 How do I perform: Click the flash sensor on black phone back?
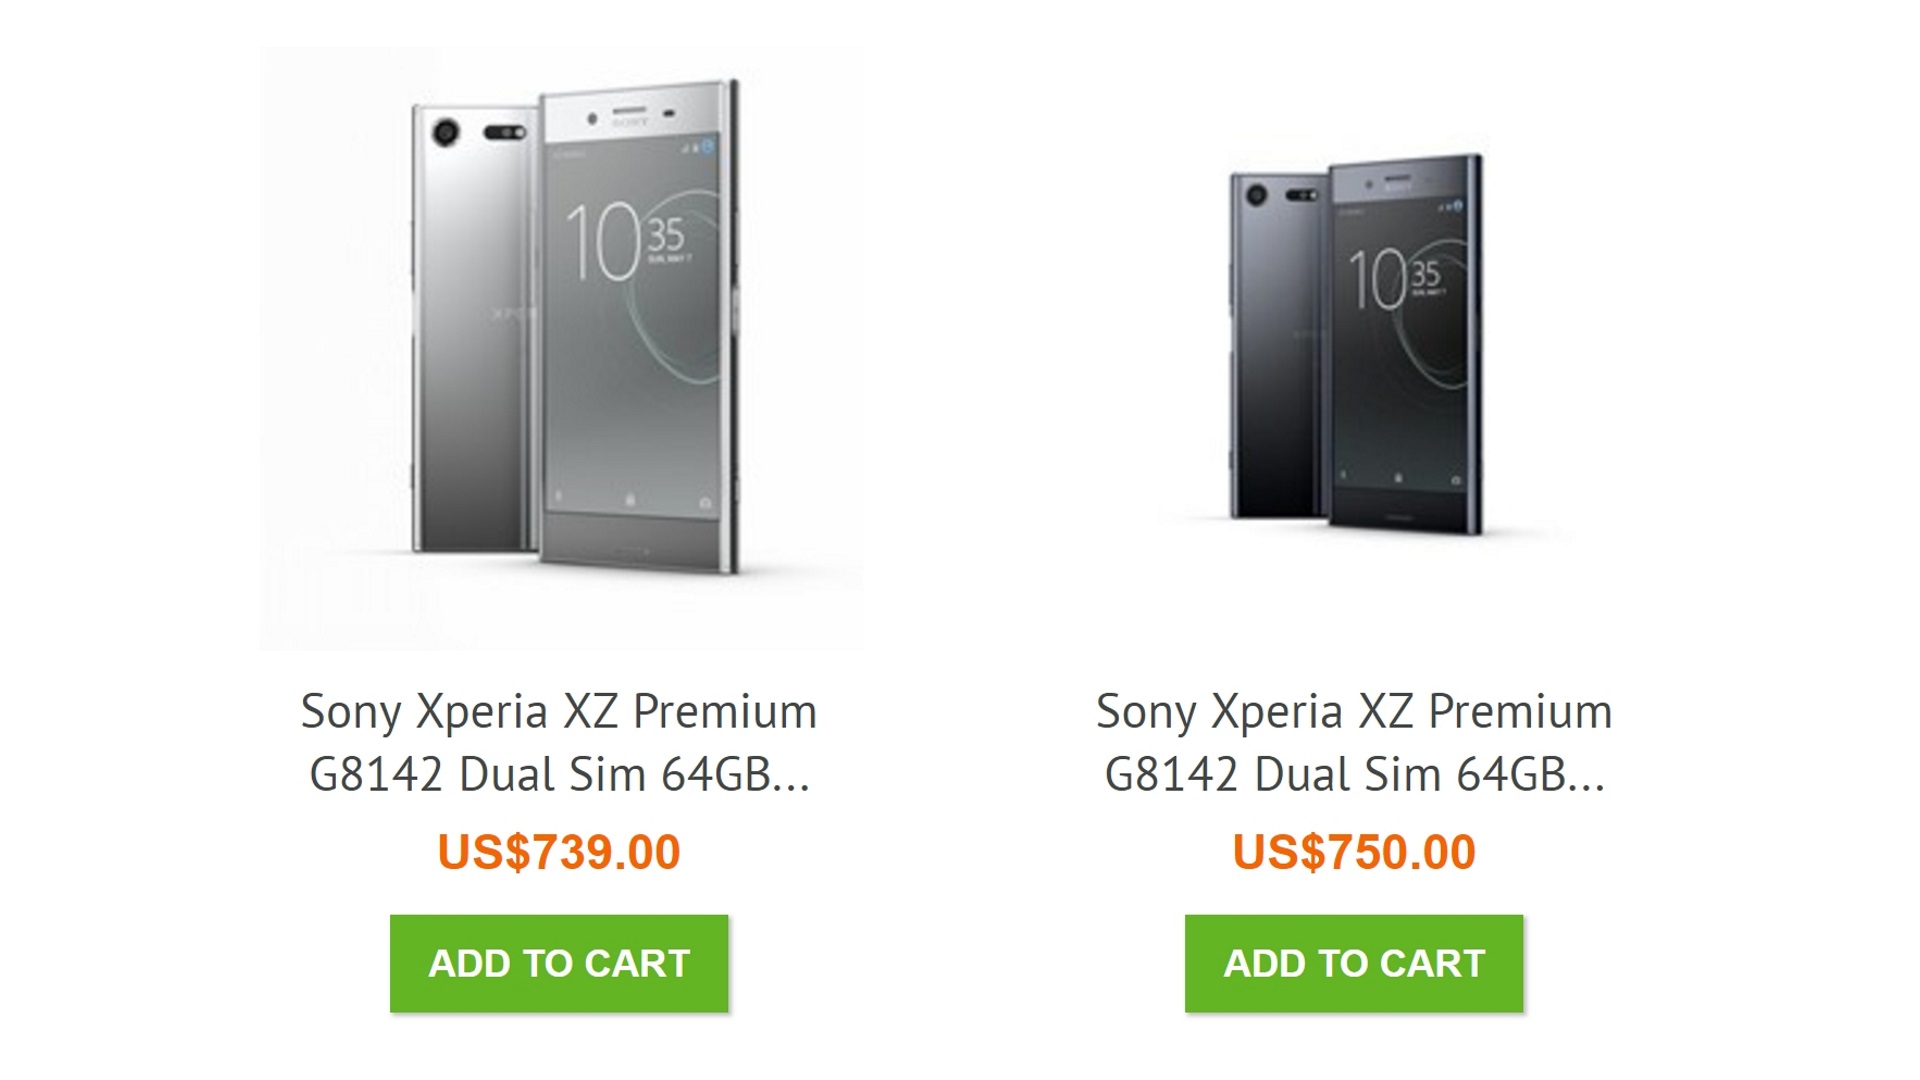tap(1301, 195)
